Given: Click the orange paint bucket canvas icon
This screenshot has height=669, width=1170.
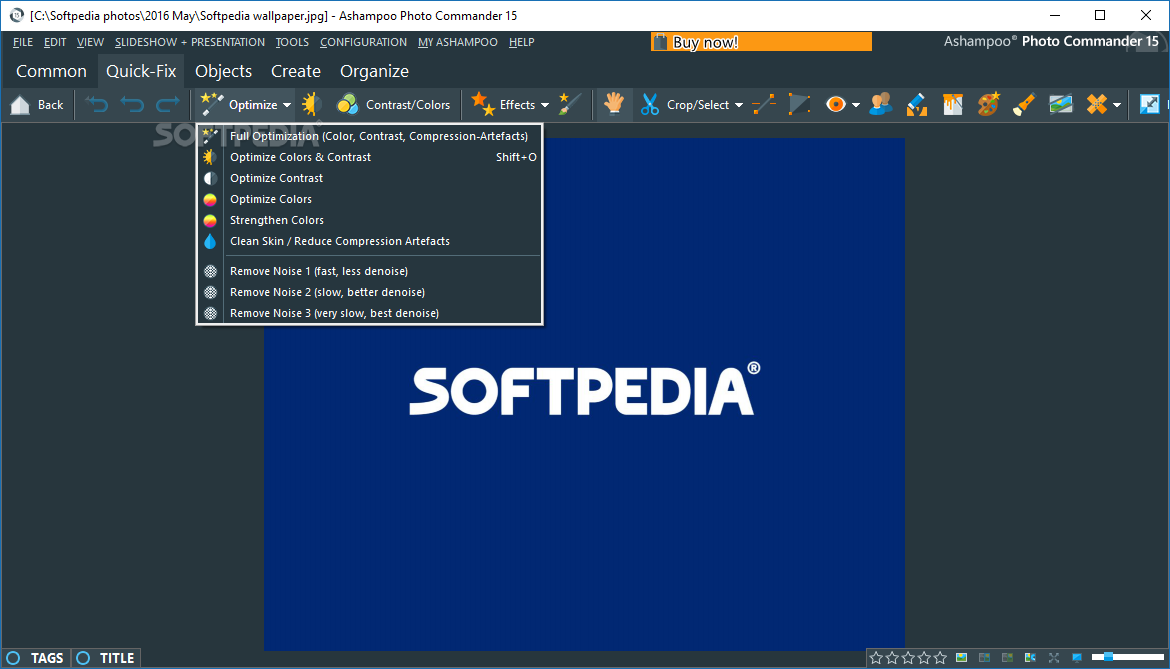Looking at the screenshot, I should (953, 104).
